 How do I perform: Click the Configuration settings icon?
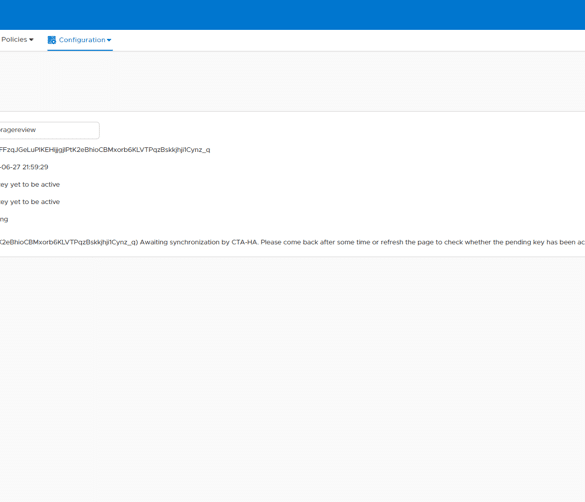pos(52,40)
